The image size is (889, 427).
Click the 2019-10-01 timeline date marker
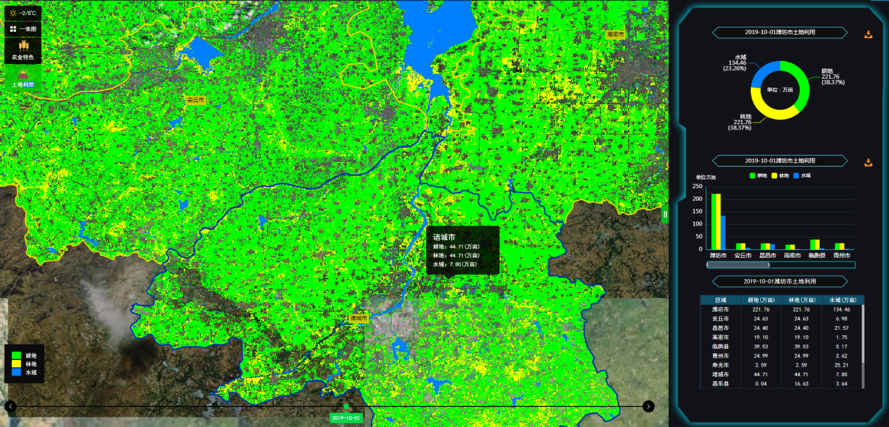(345, 418)
